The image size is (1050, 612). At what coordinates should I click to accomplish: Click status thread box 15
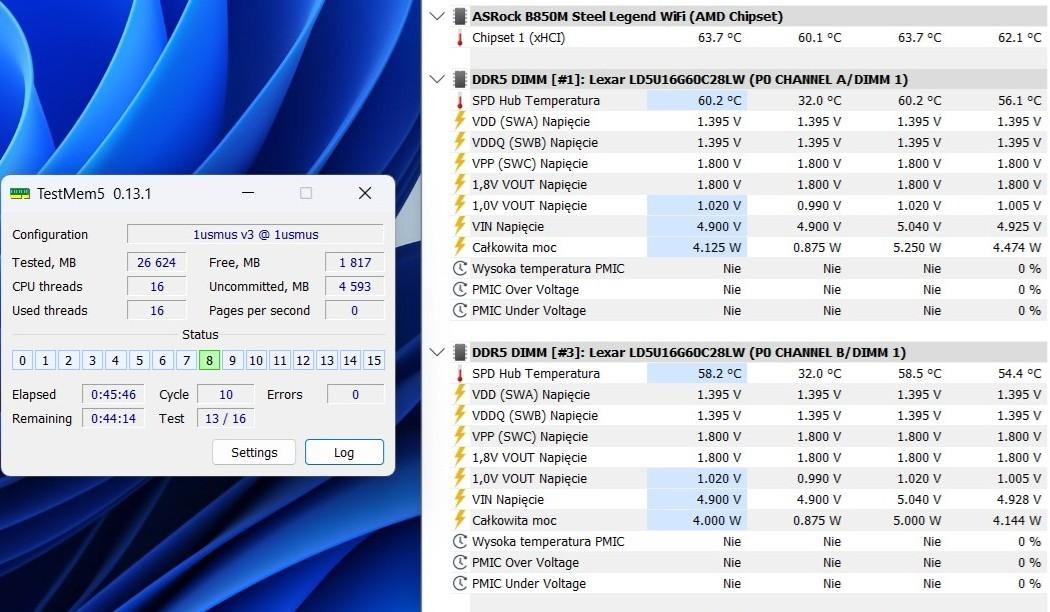[374, 361]
